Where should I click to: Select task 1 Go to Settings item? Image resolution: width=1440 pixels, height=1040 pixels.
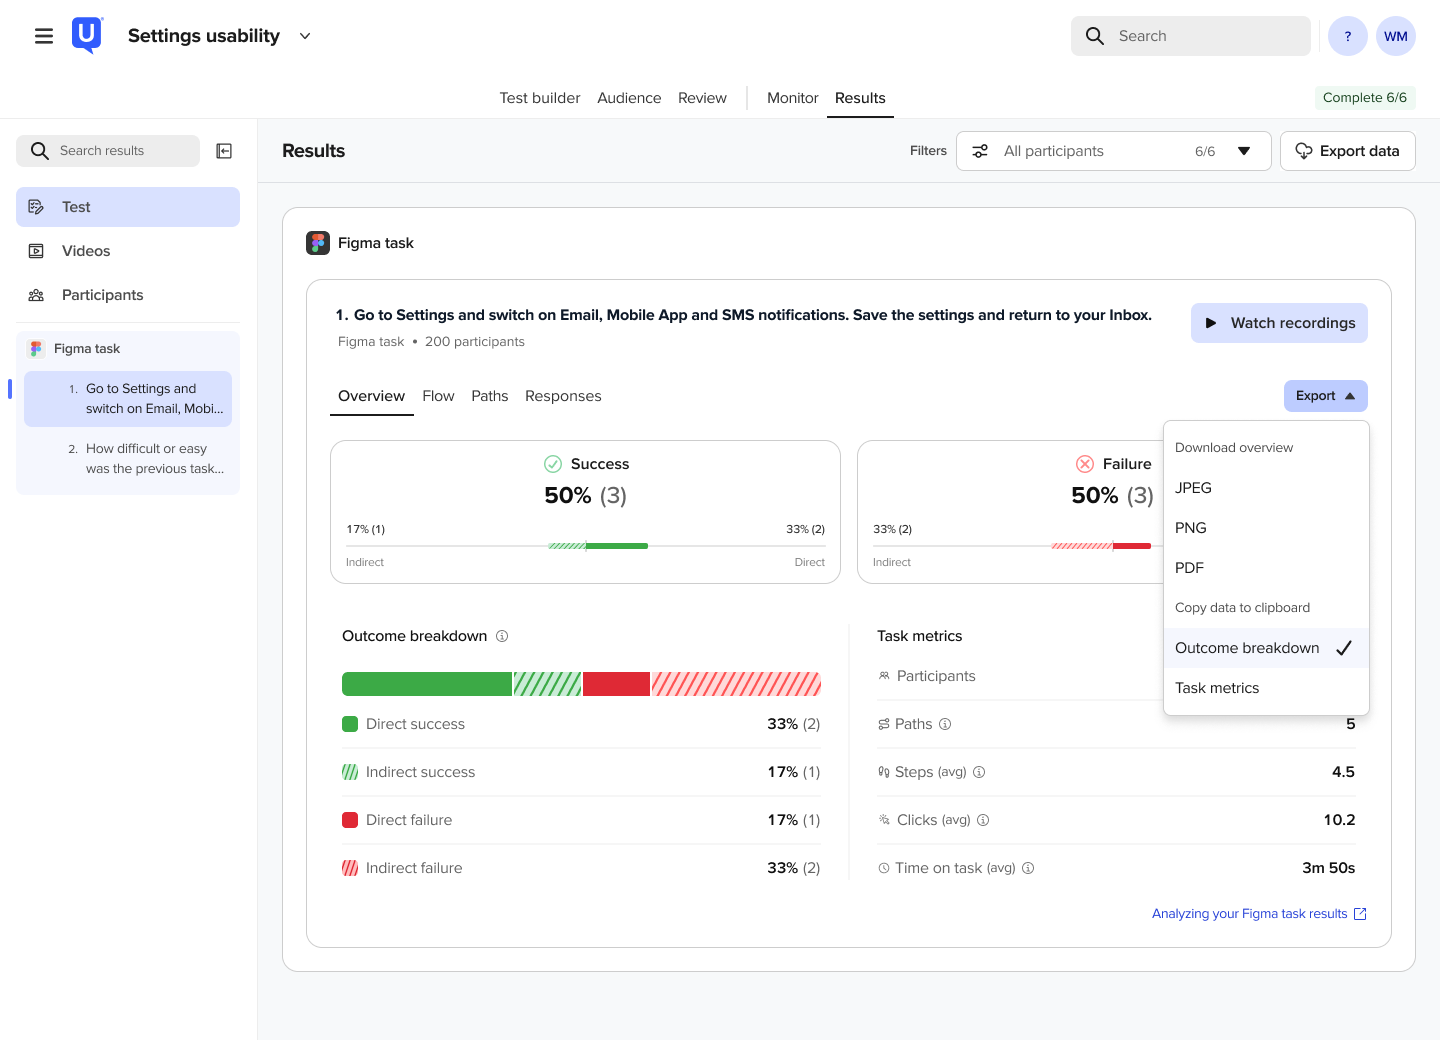(128, 399)
